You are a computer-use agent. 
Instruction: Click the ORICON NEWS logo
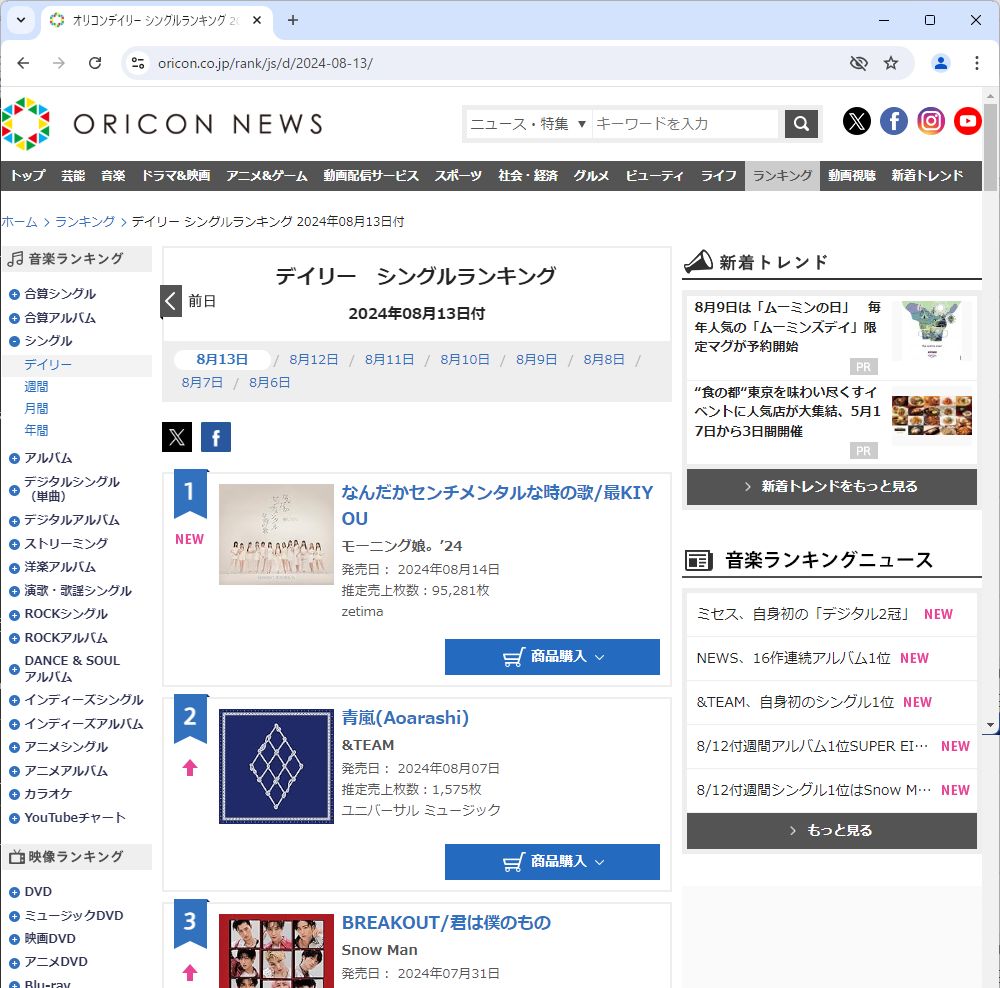(163, 123)
